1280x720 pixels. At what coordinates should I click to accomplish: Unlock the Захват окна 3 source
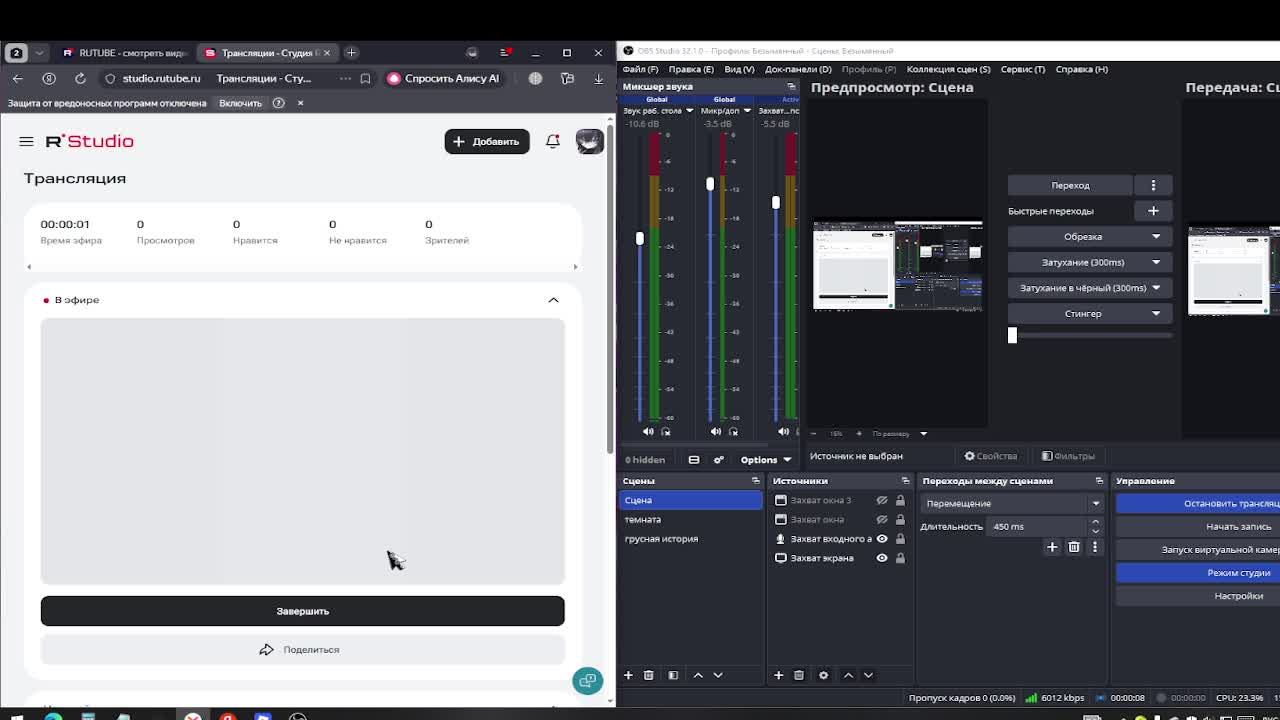(x=900, y=500)
